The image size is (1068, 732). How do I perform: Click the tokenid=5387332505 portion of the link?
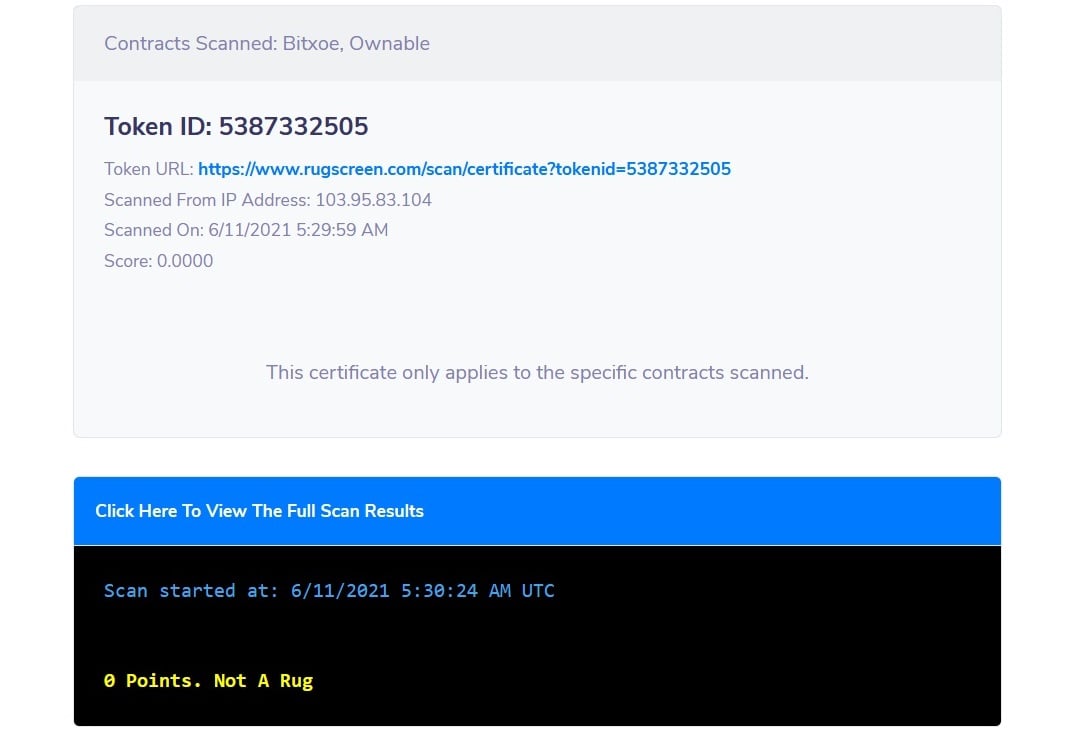[x=643, y=169]
